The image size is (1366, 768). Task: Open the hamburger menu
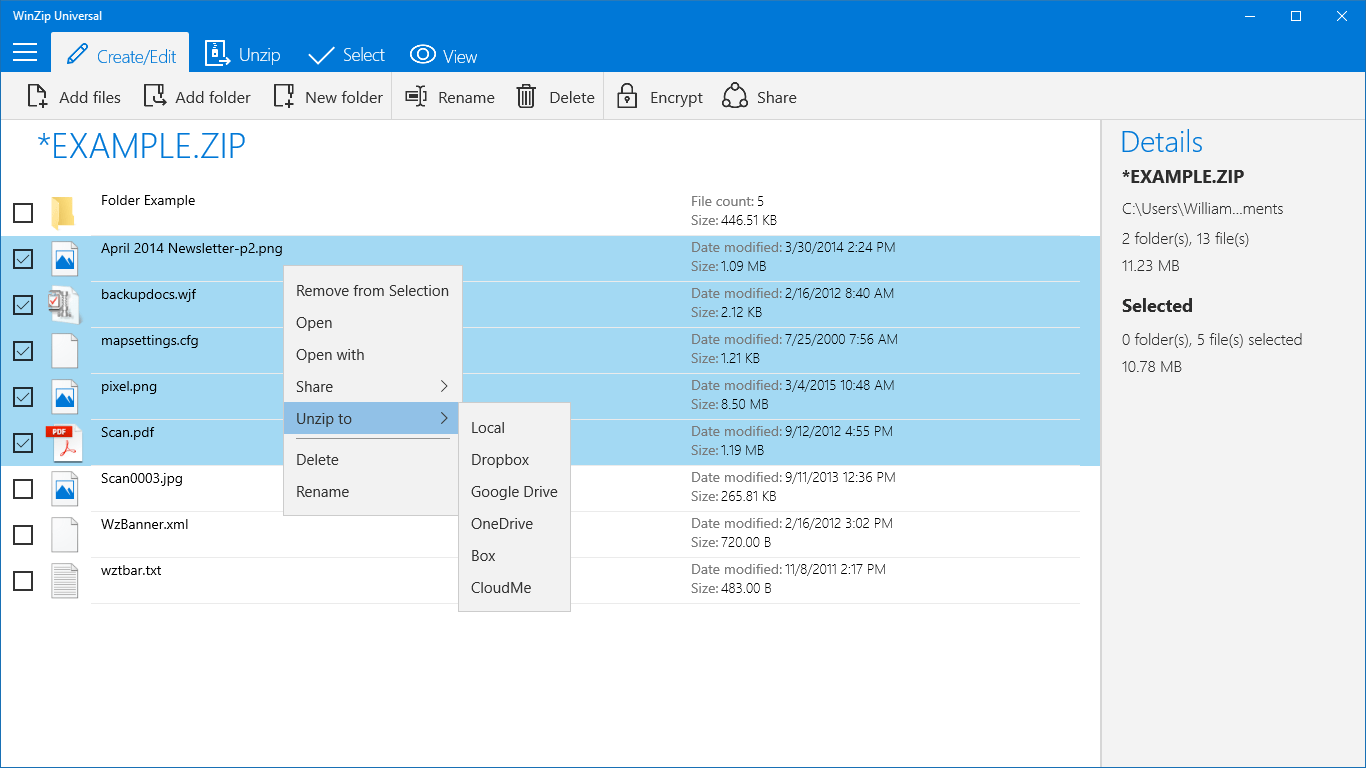[x=24, y=53]
